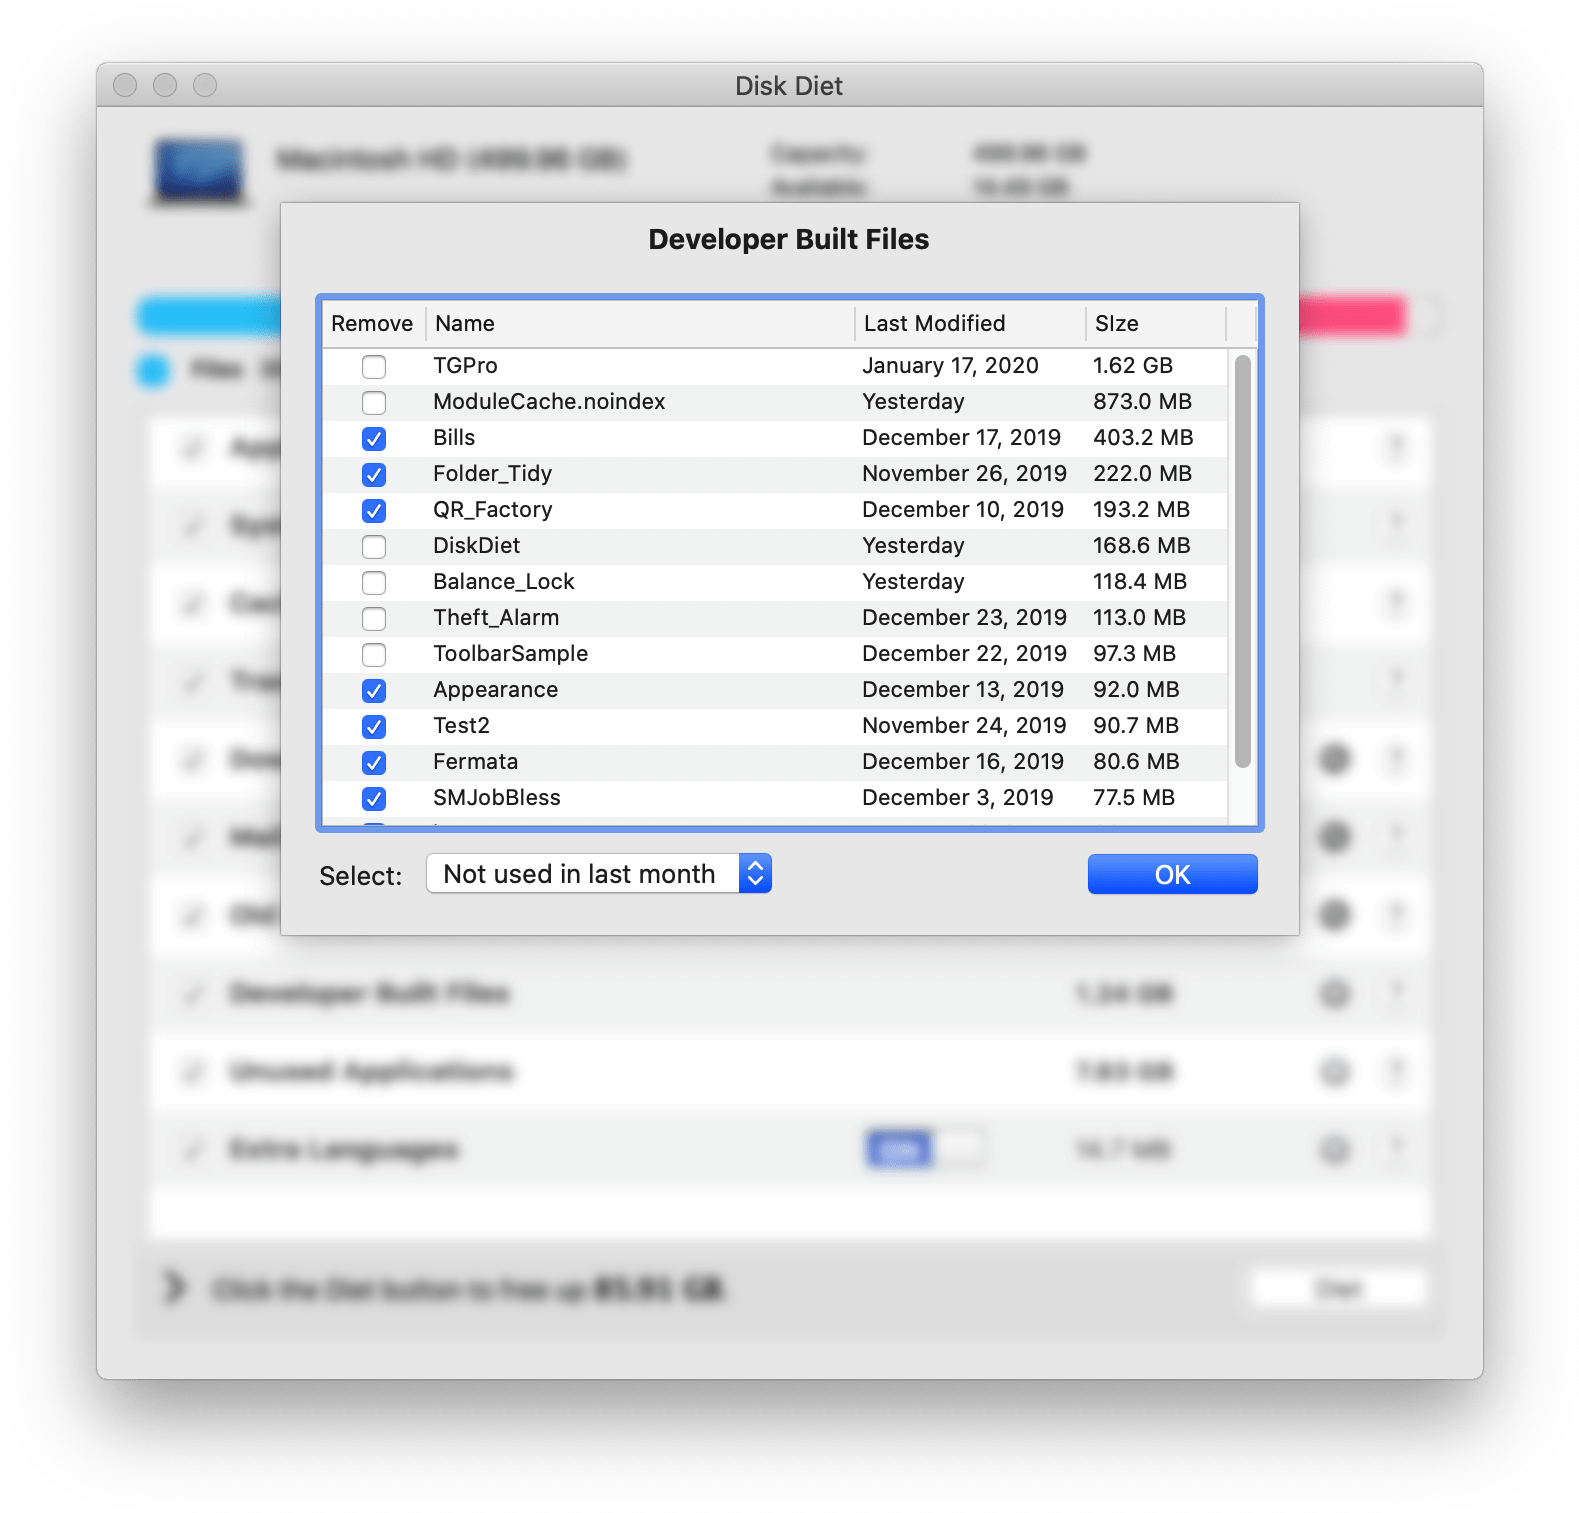Uncheck the SMJobBless checkbox
This screenshot has width=1579, height=1513.
click(374, 799)
